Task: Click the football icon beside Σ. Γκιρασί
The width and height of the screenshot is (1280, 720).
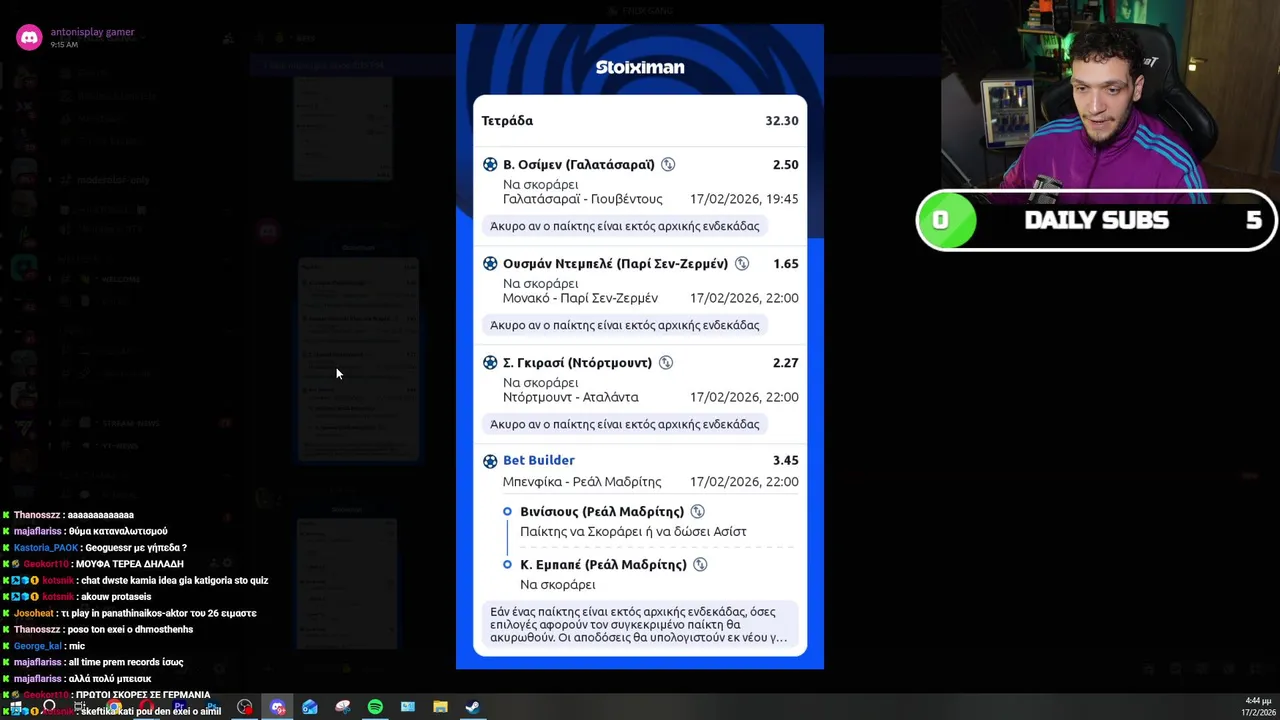Action: (490, 363)
